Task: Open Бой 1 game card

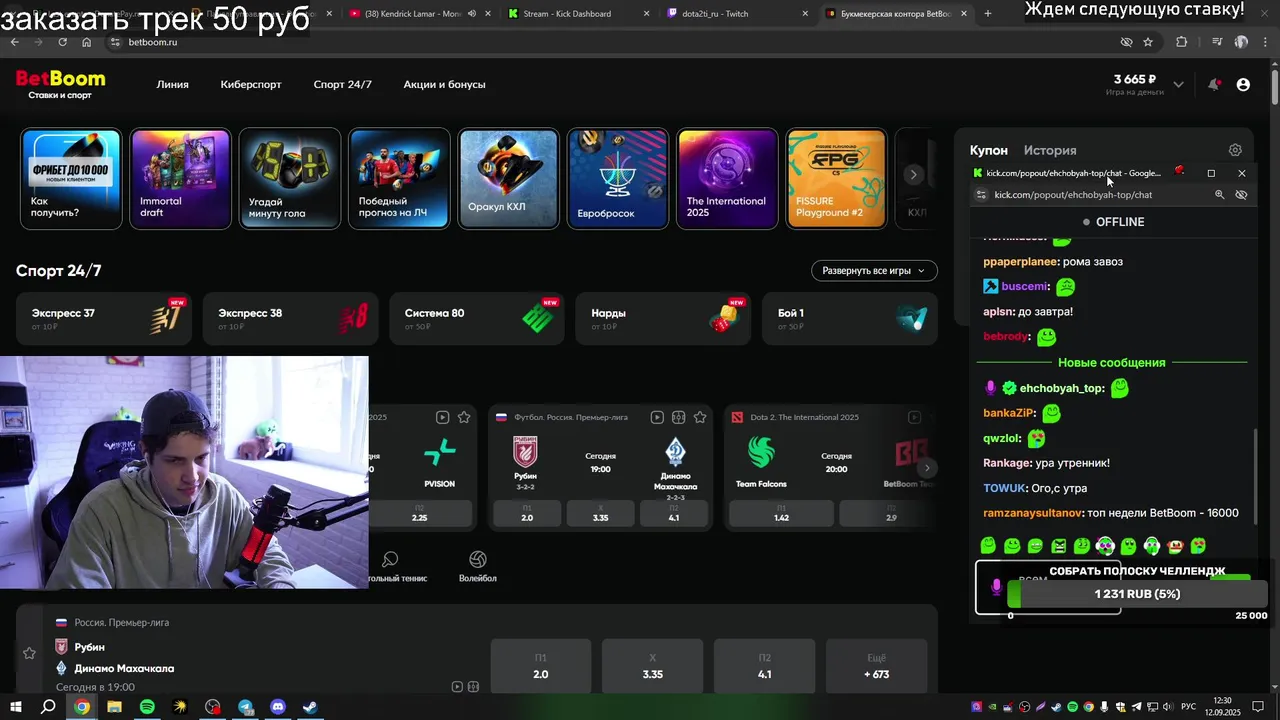Action: (850, 318)
